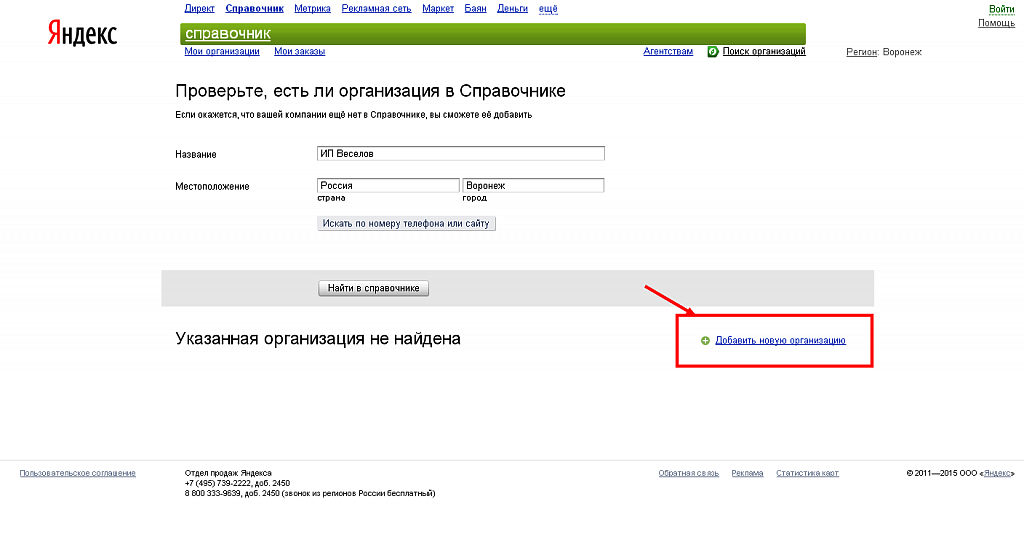Viewport: 1024px width, 560px height.
Task: Open the Помощь help link
Action: [x=996, y=23]
